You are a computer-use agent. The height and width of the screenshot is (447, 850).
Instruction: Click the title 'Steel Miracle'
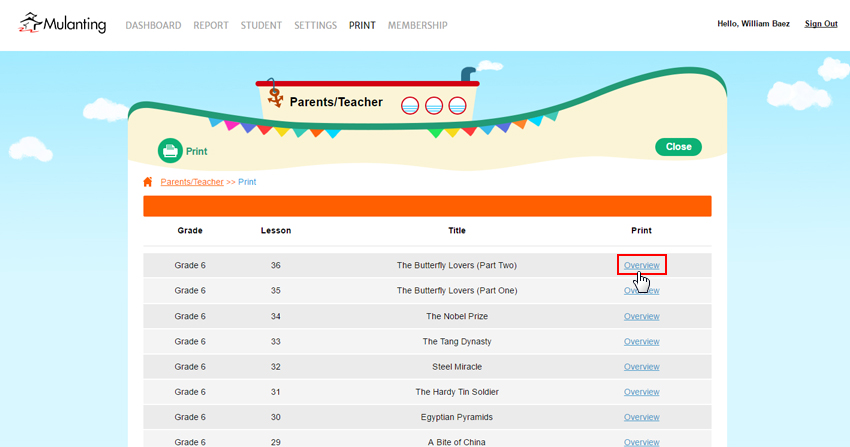pyautogui.click(x=457, y=366)
